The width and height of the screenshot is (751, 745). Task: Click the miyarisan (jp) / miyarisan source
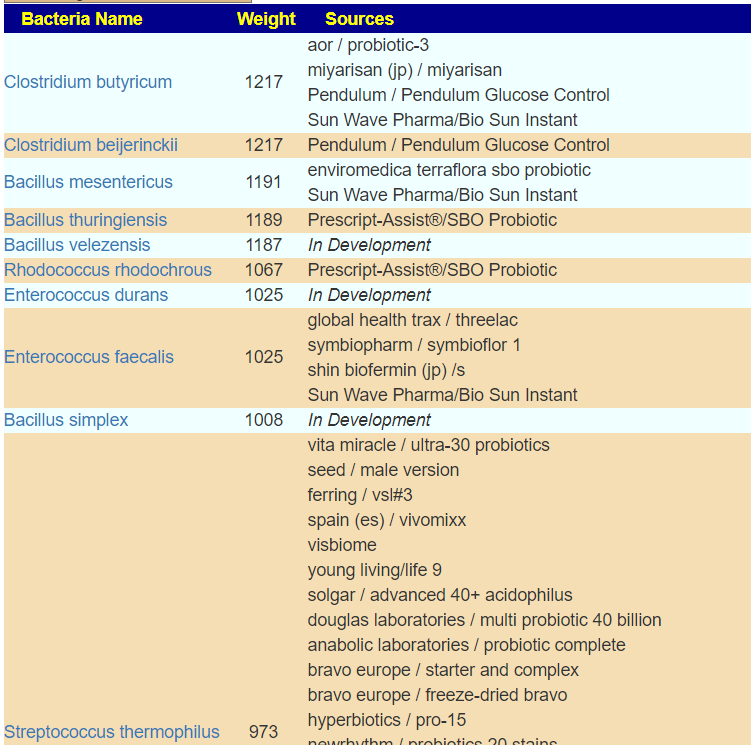tap(405, 70)
